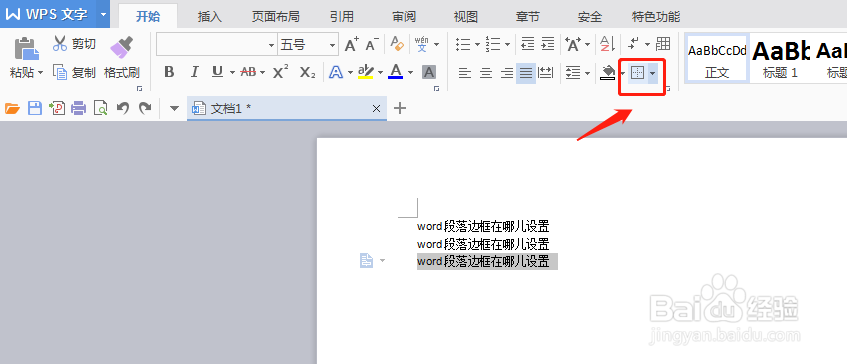Clear formatting with eraser icon
Screen dimensions: 847x364
tap(397, 44)
